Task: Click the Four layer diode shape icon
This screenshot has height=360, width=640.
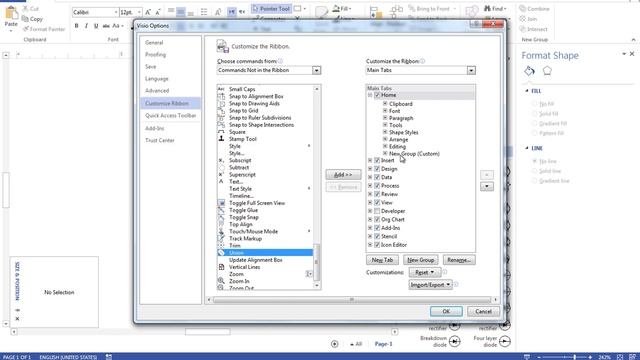Action: [505, 341]
